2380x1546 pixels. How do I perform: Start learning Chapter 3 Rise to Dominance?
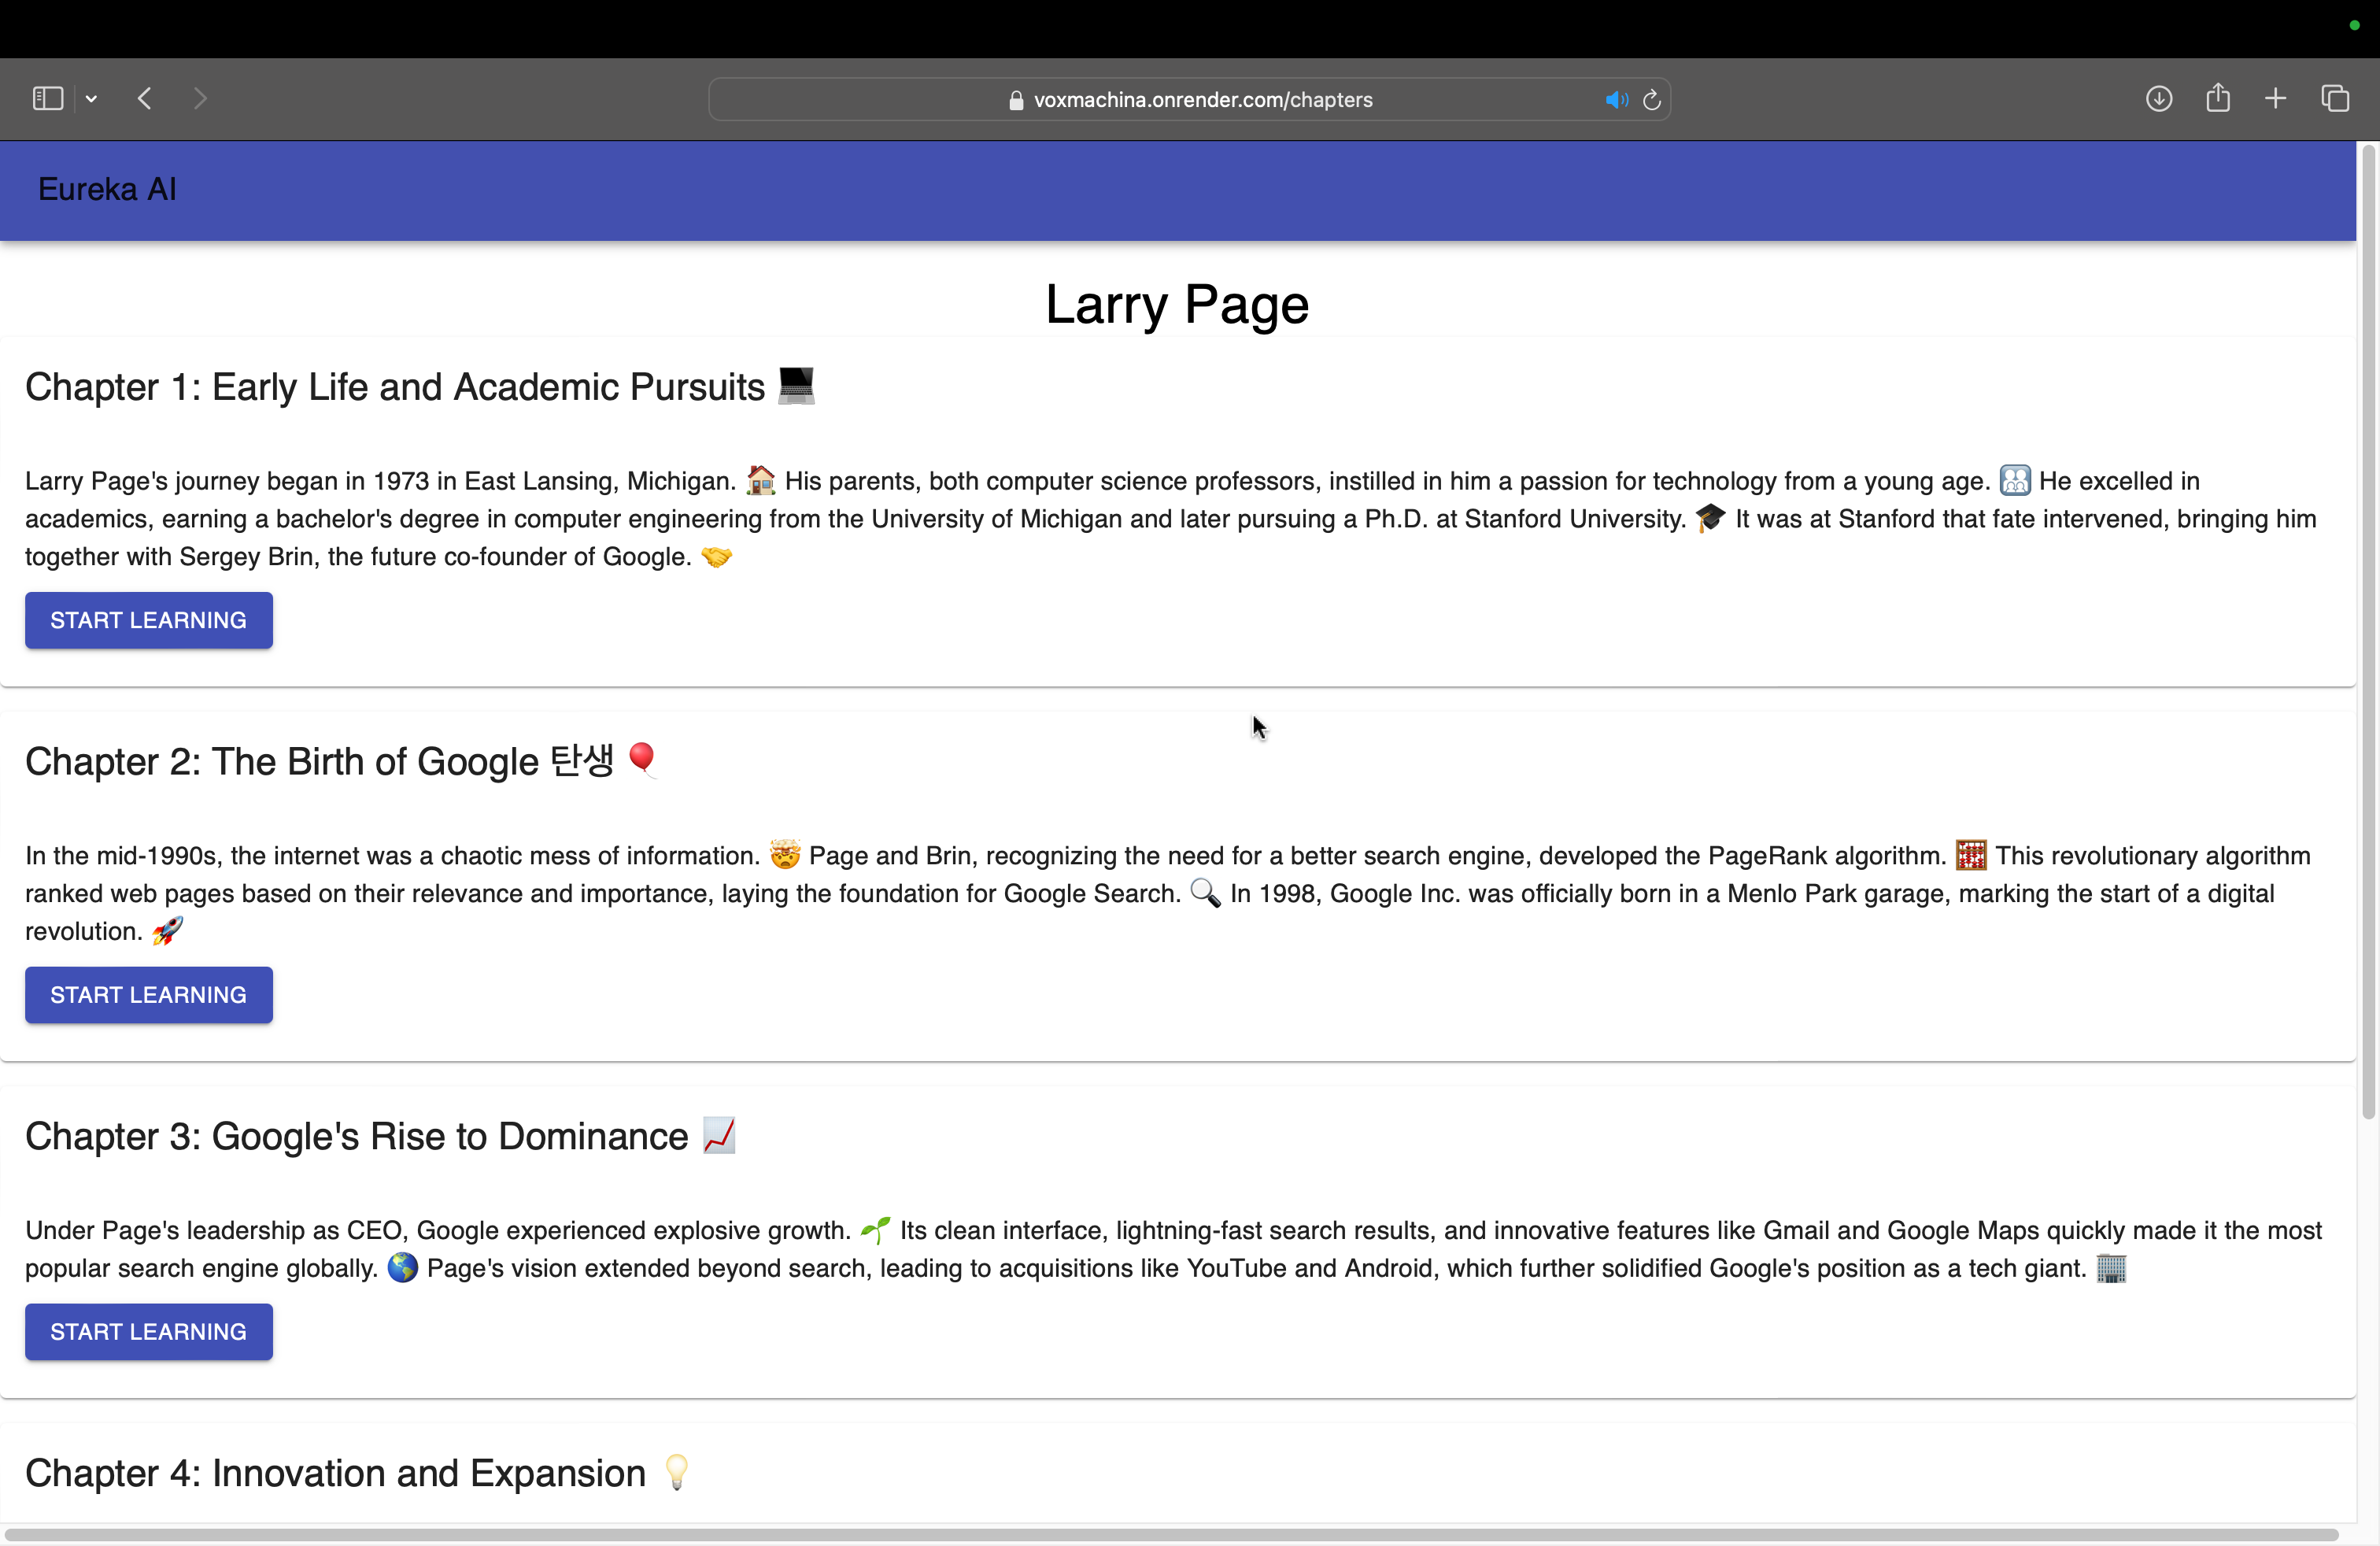click(148, 1332)
